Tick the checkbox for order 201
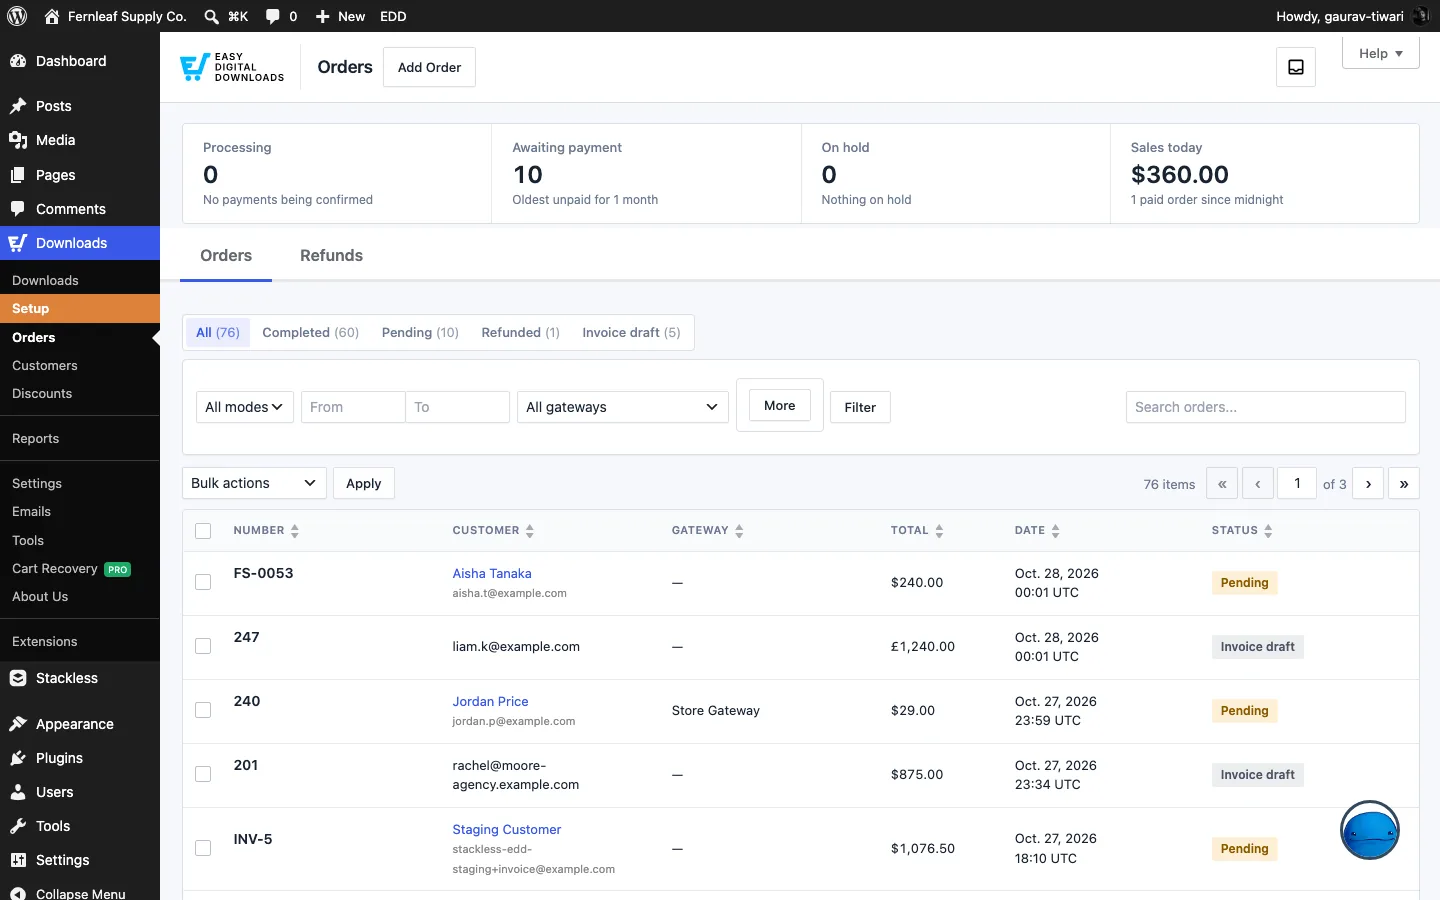 203,774
